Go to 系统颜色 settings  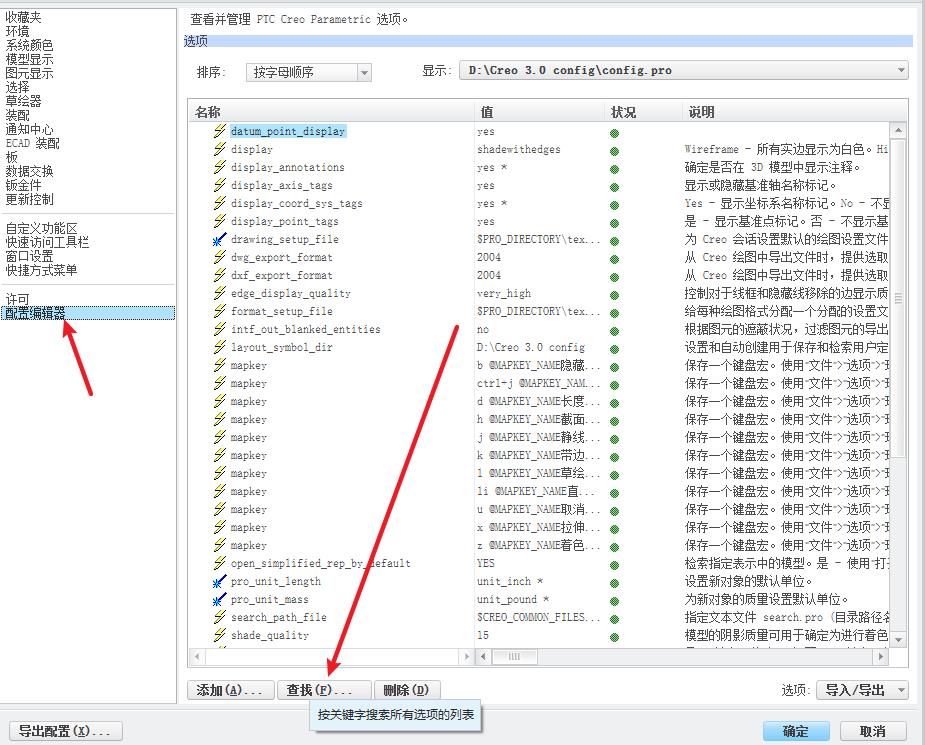point(29,45)
